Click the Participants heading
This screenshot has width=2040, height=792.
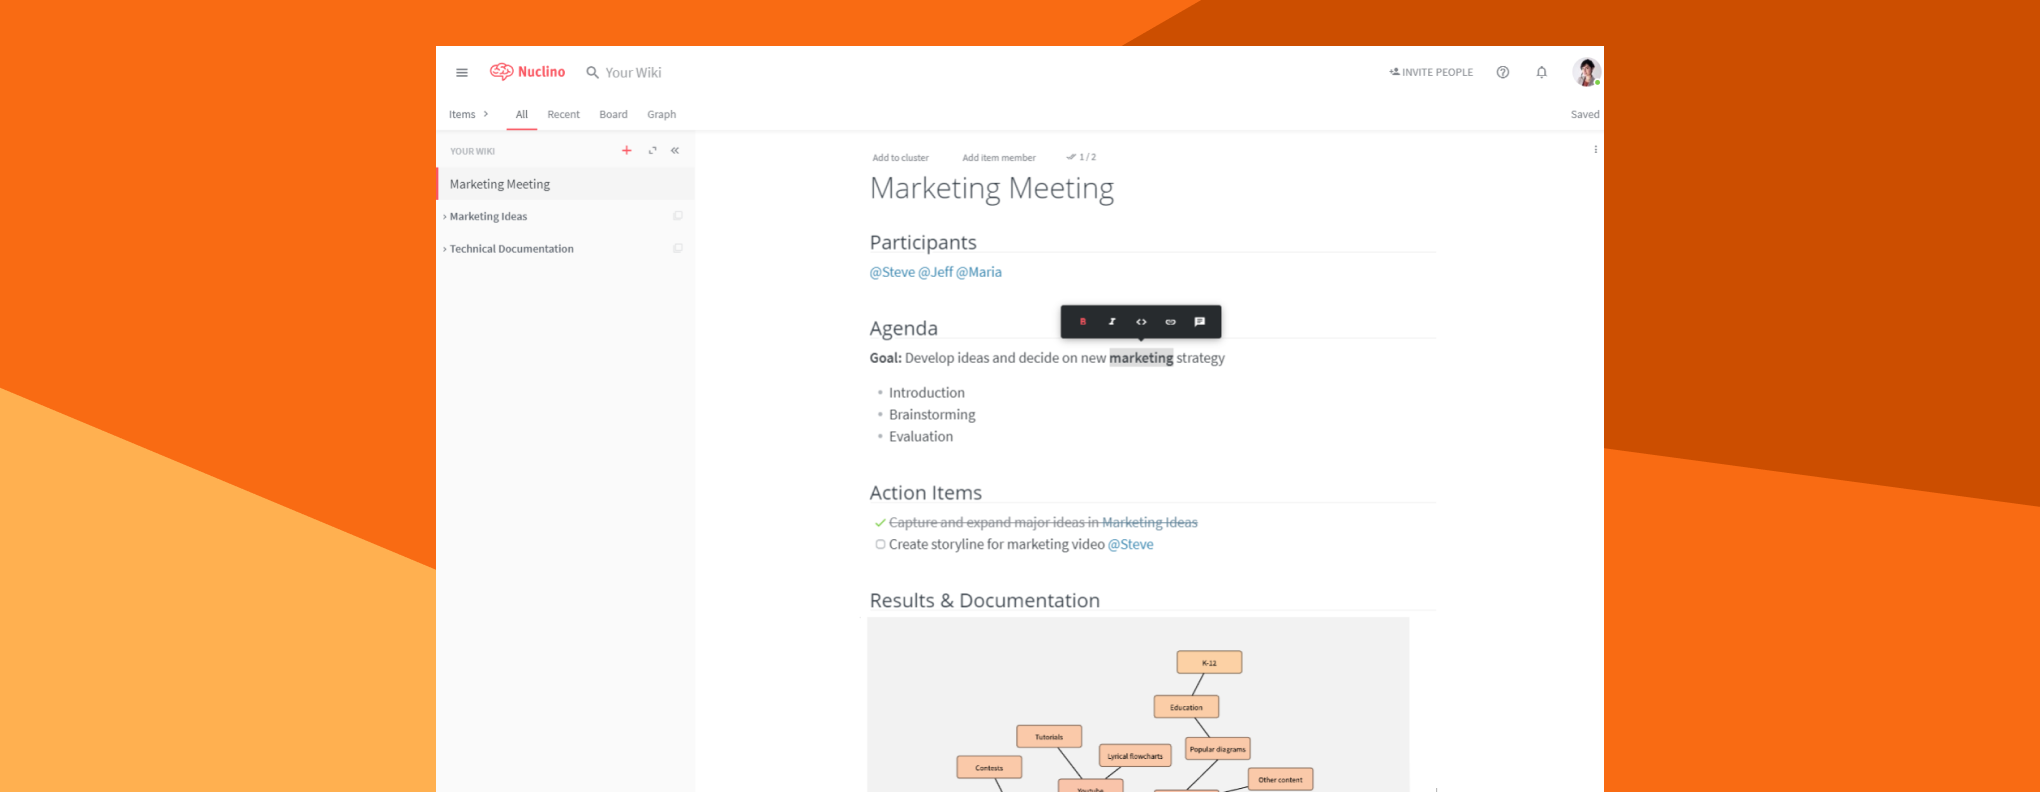point(922,242)
